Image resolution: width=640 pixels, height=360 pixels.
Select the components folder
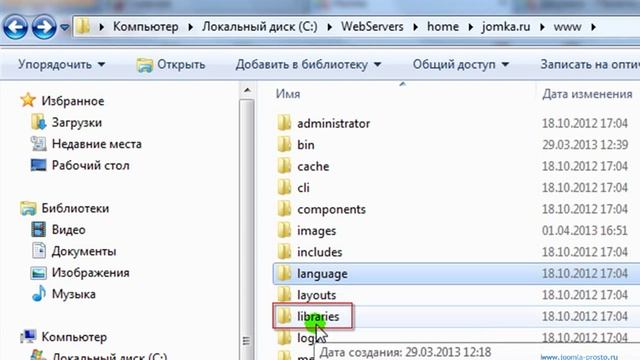tap(331, 209)
